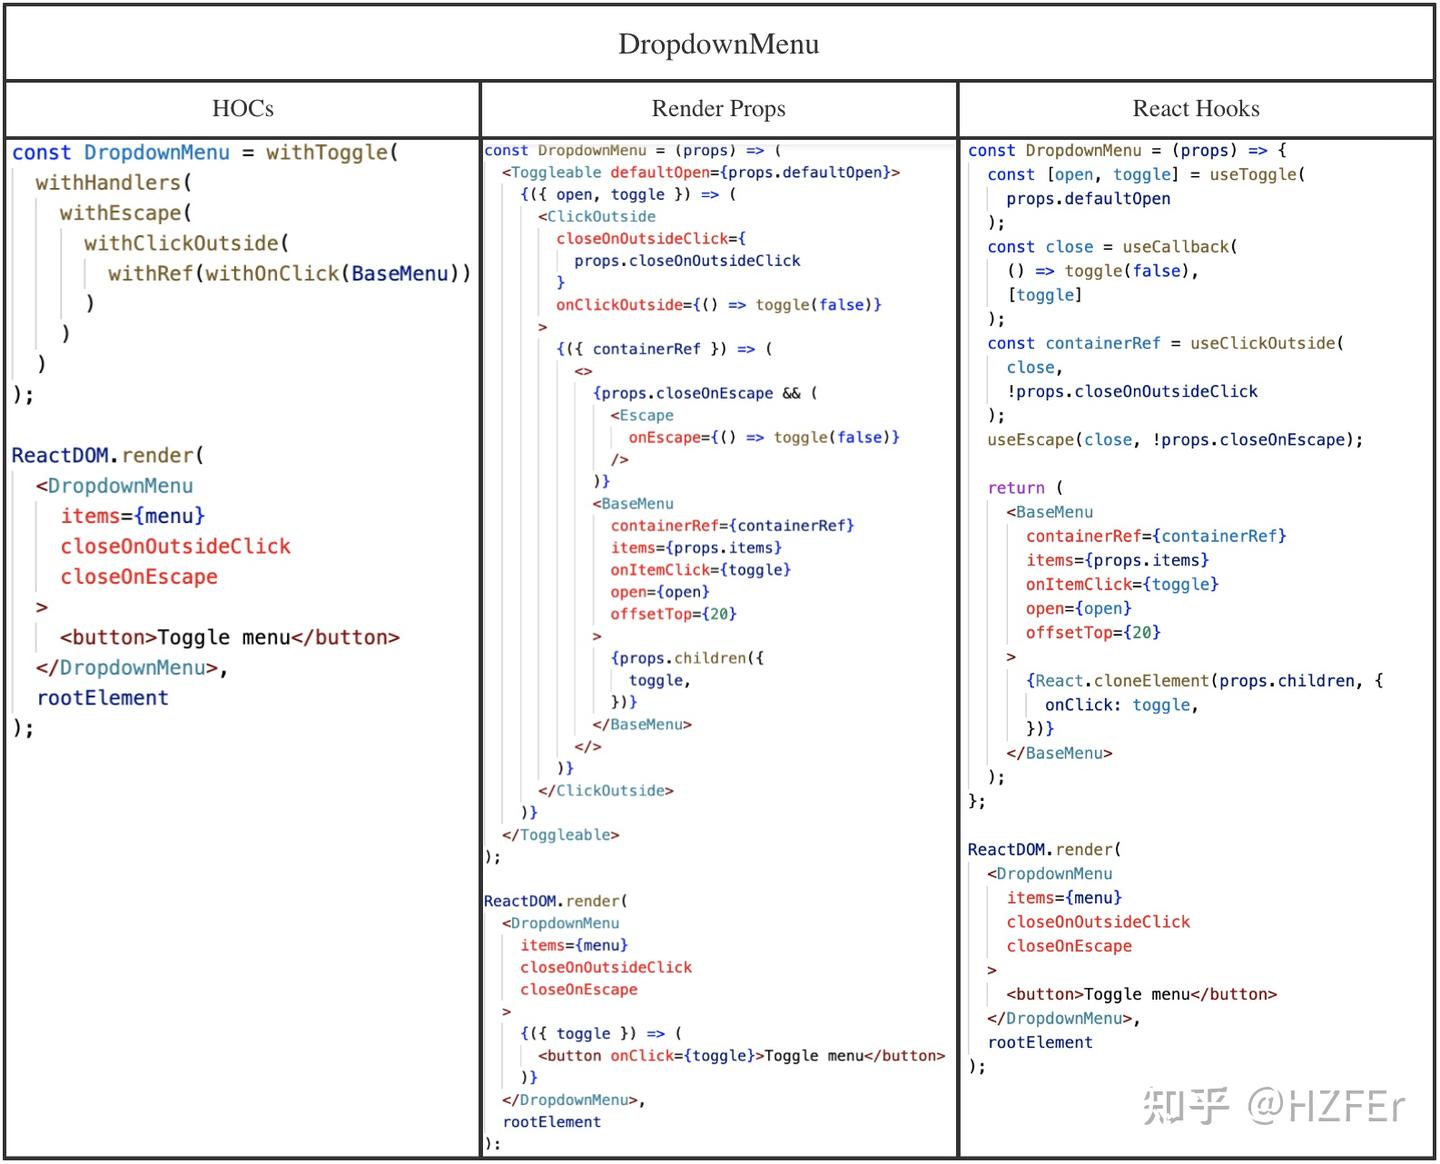Click the closeOnEscape prop in HOCs render
The width and height of the screenshot is (1440, 1164).
tap(139, 576)
